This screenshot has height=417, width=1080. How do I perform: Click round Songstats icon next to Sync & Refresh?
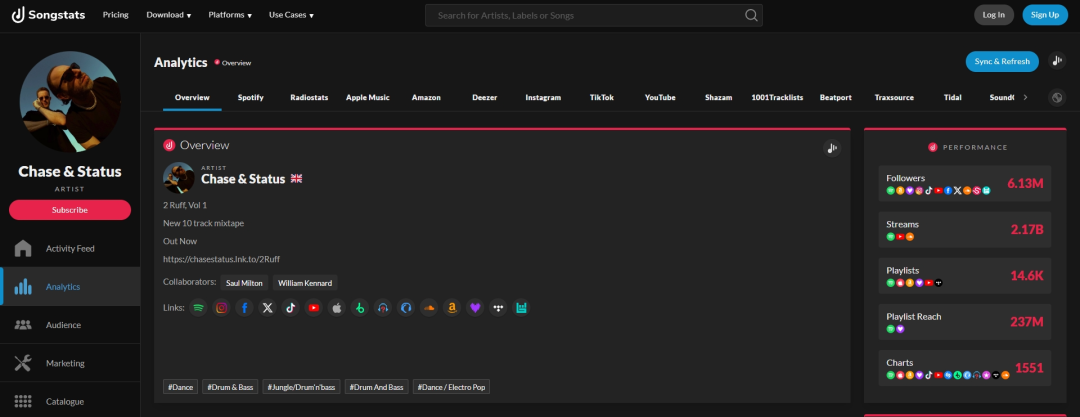point(1057,61)
